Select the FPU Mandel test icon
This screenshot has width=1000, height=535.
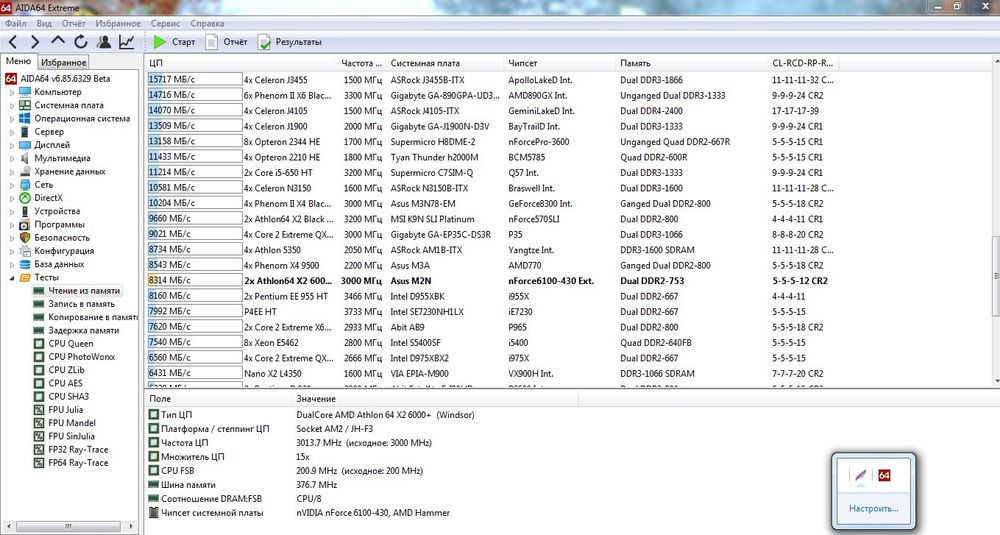[39, 423]
